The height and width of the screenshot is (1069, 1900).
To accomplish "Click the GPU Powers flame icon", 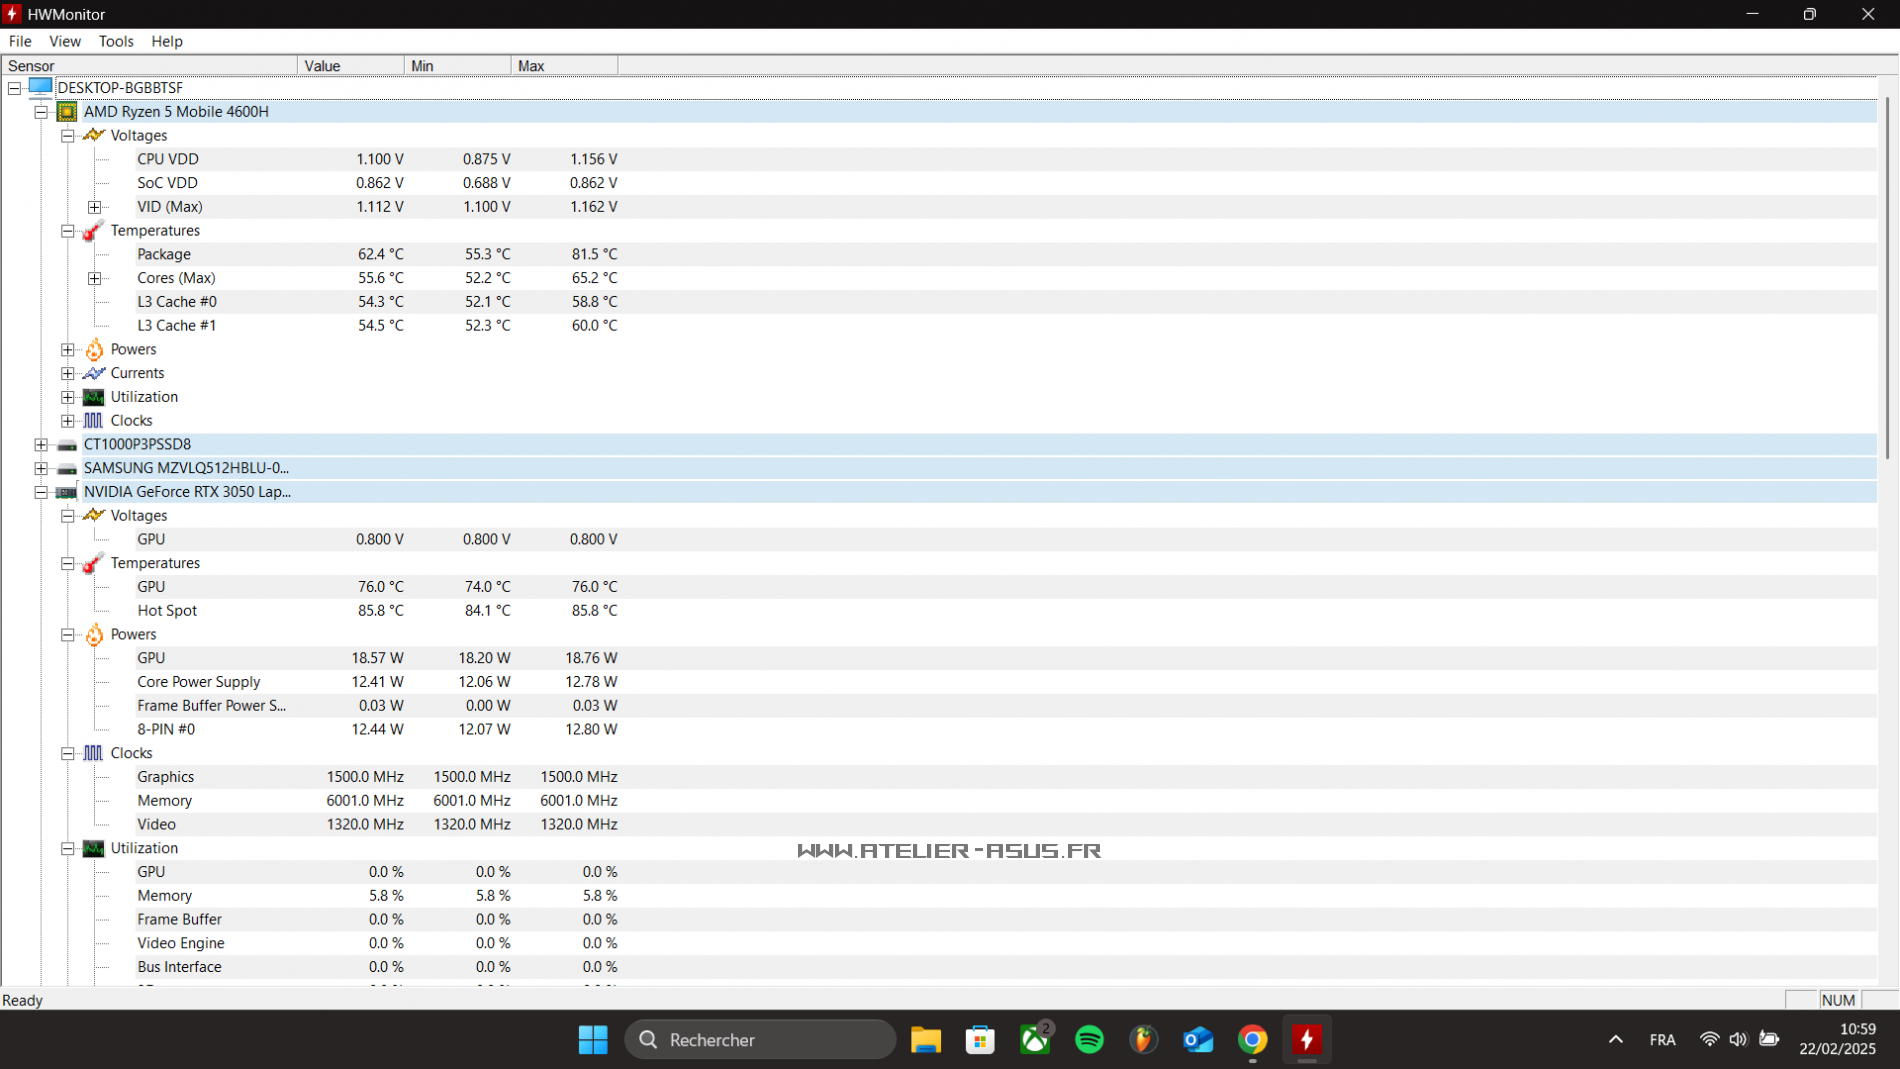I will (94, 634).
